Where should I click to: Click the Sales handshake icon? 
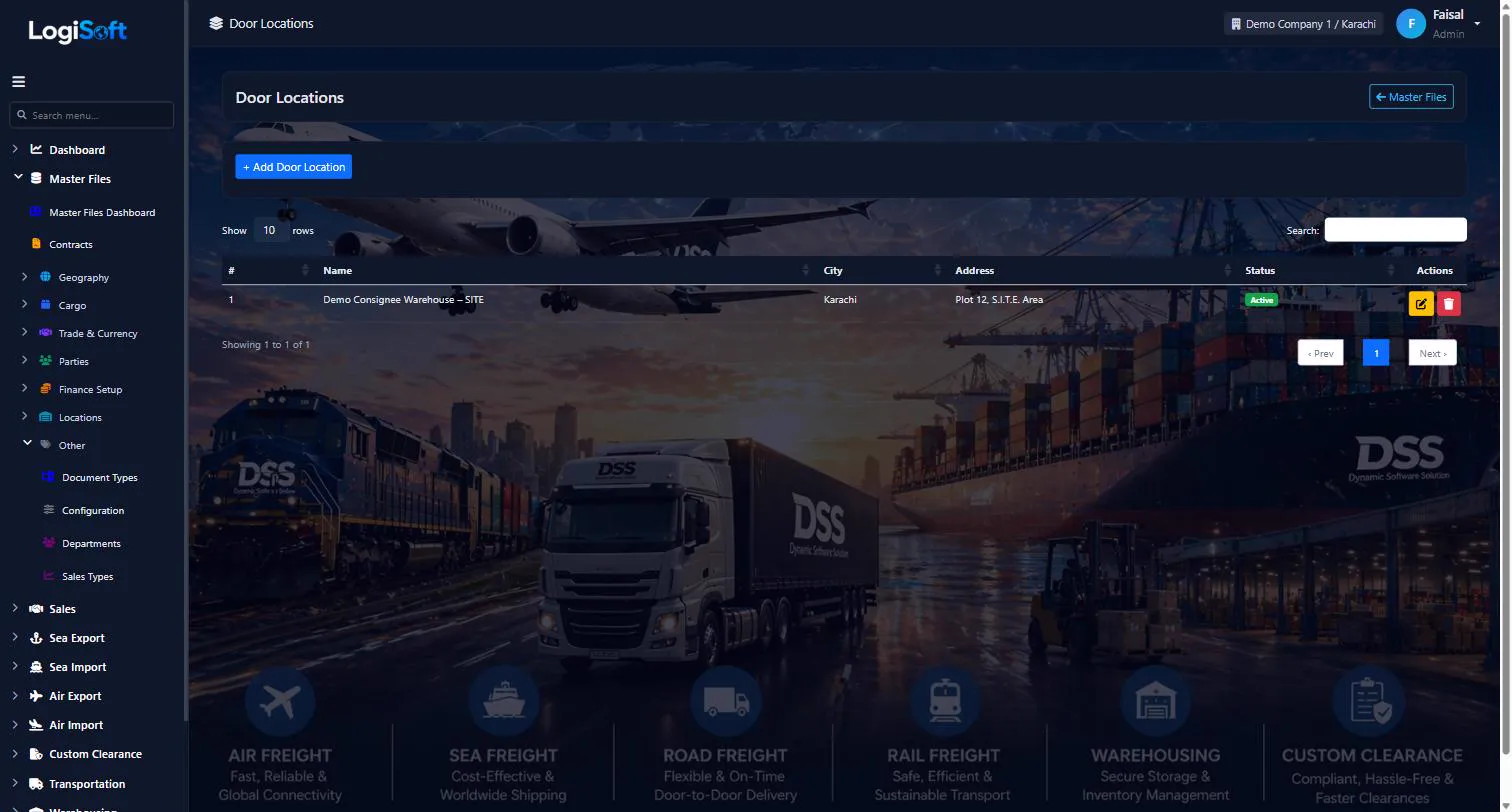(36, 609)
